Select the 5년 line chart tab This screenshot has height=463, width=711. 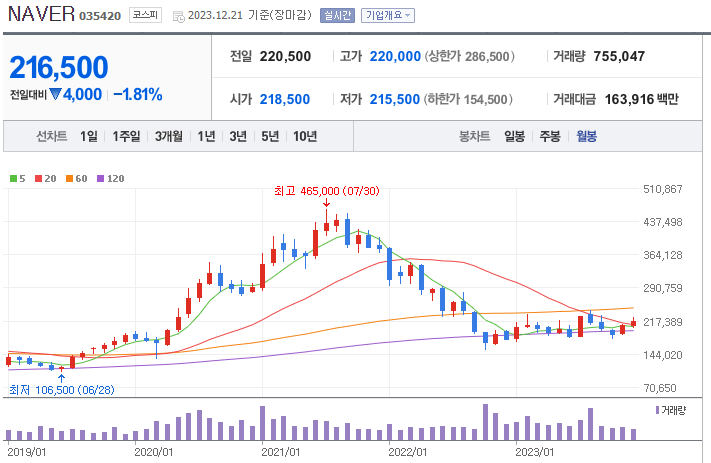coord(270,136)
